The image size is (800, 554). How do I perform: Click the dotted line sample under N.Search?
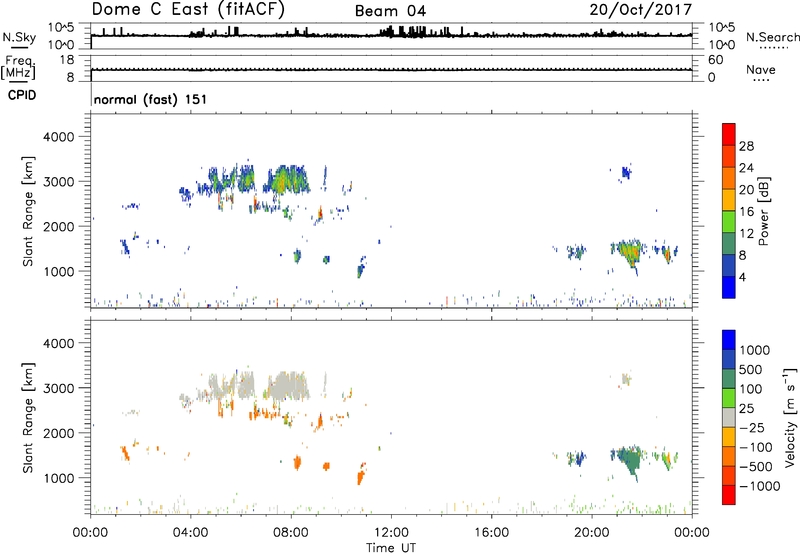click(773, 47)
